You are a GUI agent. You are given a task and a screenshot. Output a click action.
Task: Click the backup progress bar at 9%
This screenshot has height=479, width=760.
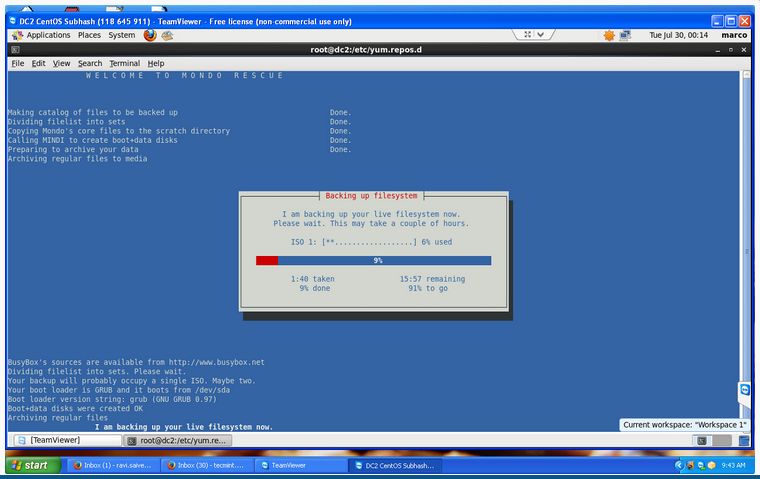coord(373,260)
